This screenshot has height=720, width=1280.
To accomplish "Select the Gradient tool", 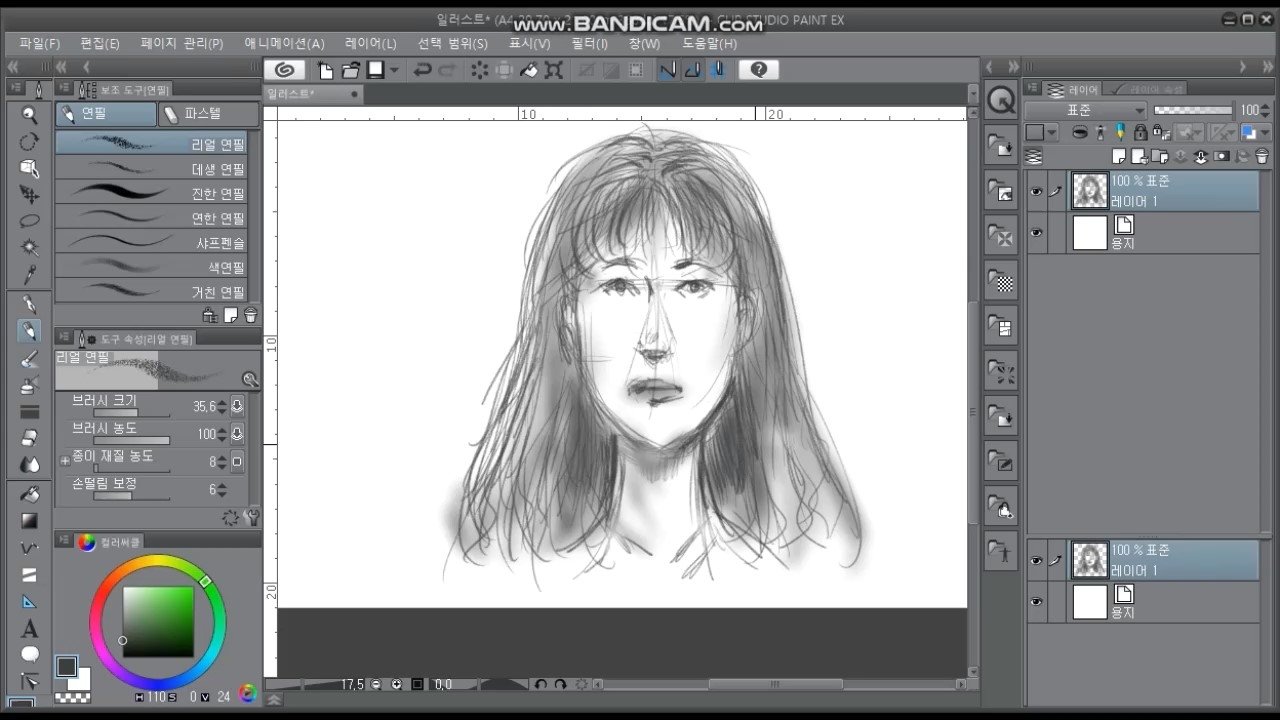I will click(x=30, y=521).
